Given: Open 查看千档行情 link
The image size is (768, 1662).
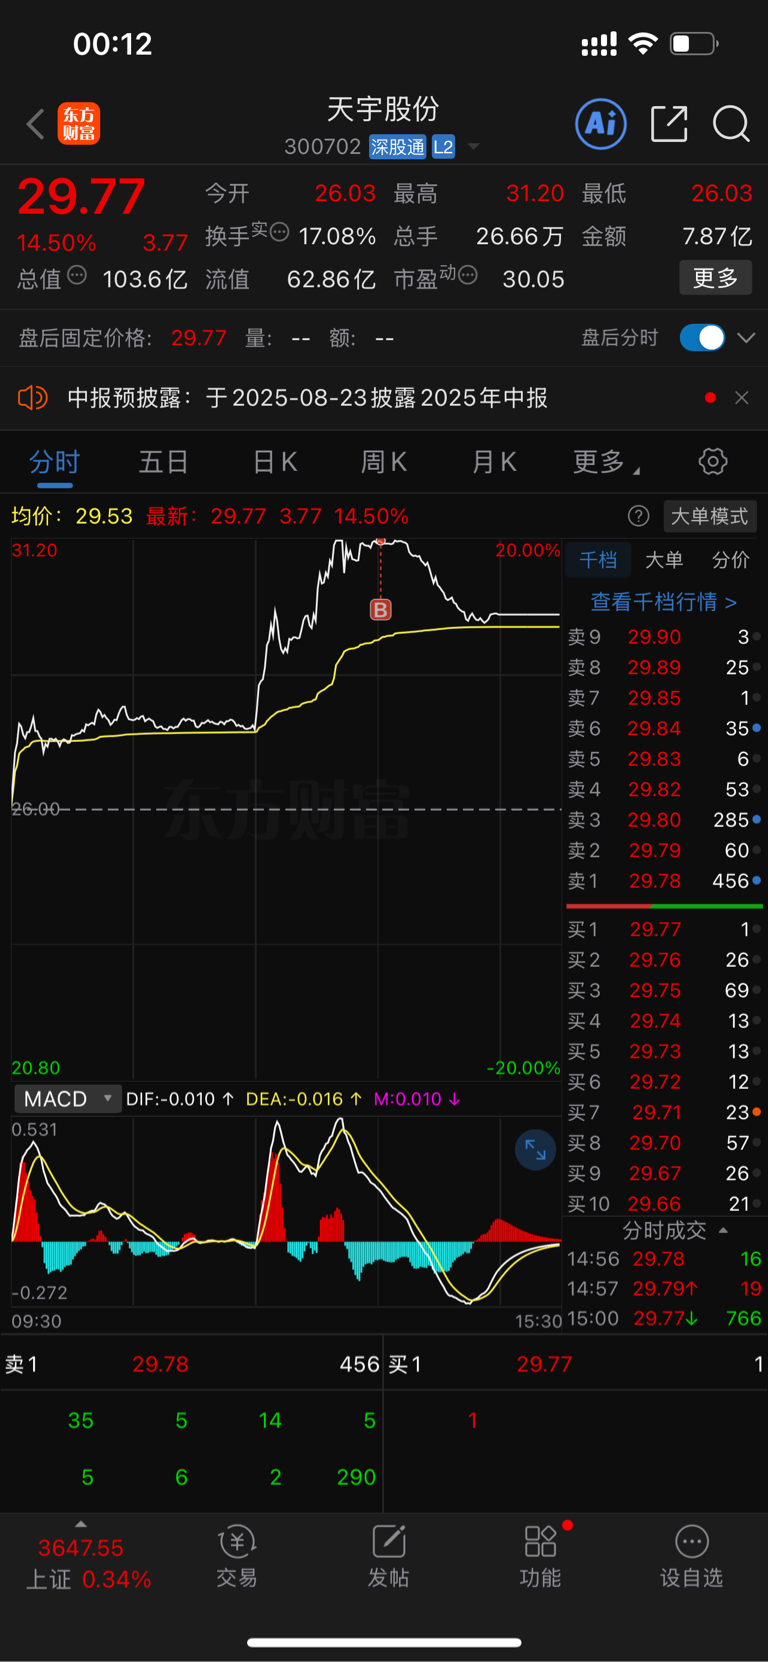Looking at the screenshot, I should tap(664, 602).
